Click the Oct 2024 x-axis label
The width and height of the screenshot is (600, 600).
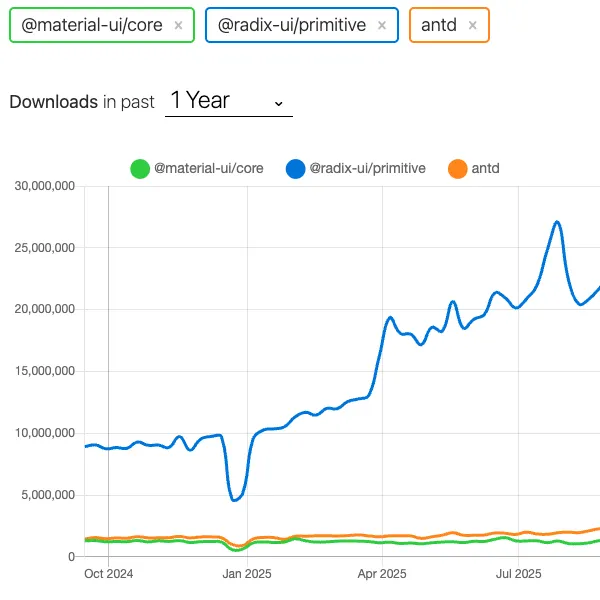coord(108,574)
